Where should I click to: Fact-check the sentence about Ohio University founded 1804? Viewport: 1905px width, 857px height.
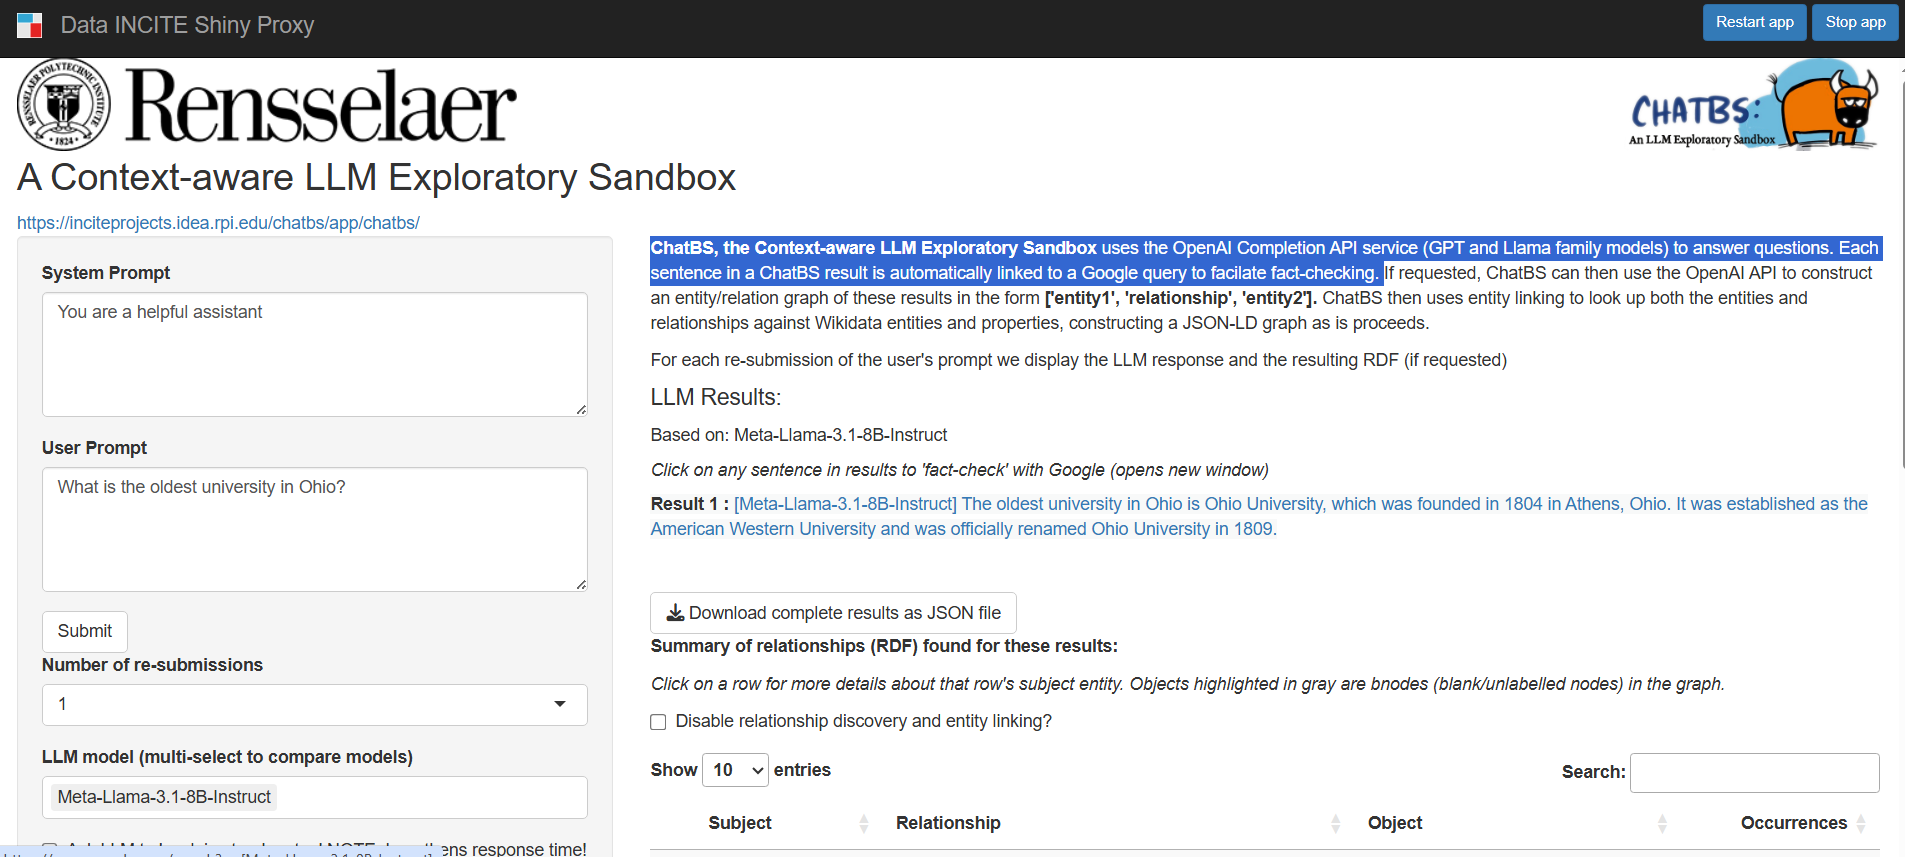[1201, 504]
